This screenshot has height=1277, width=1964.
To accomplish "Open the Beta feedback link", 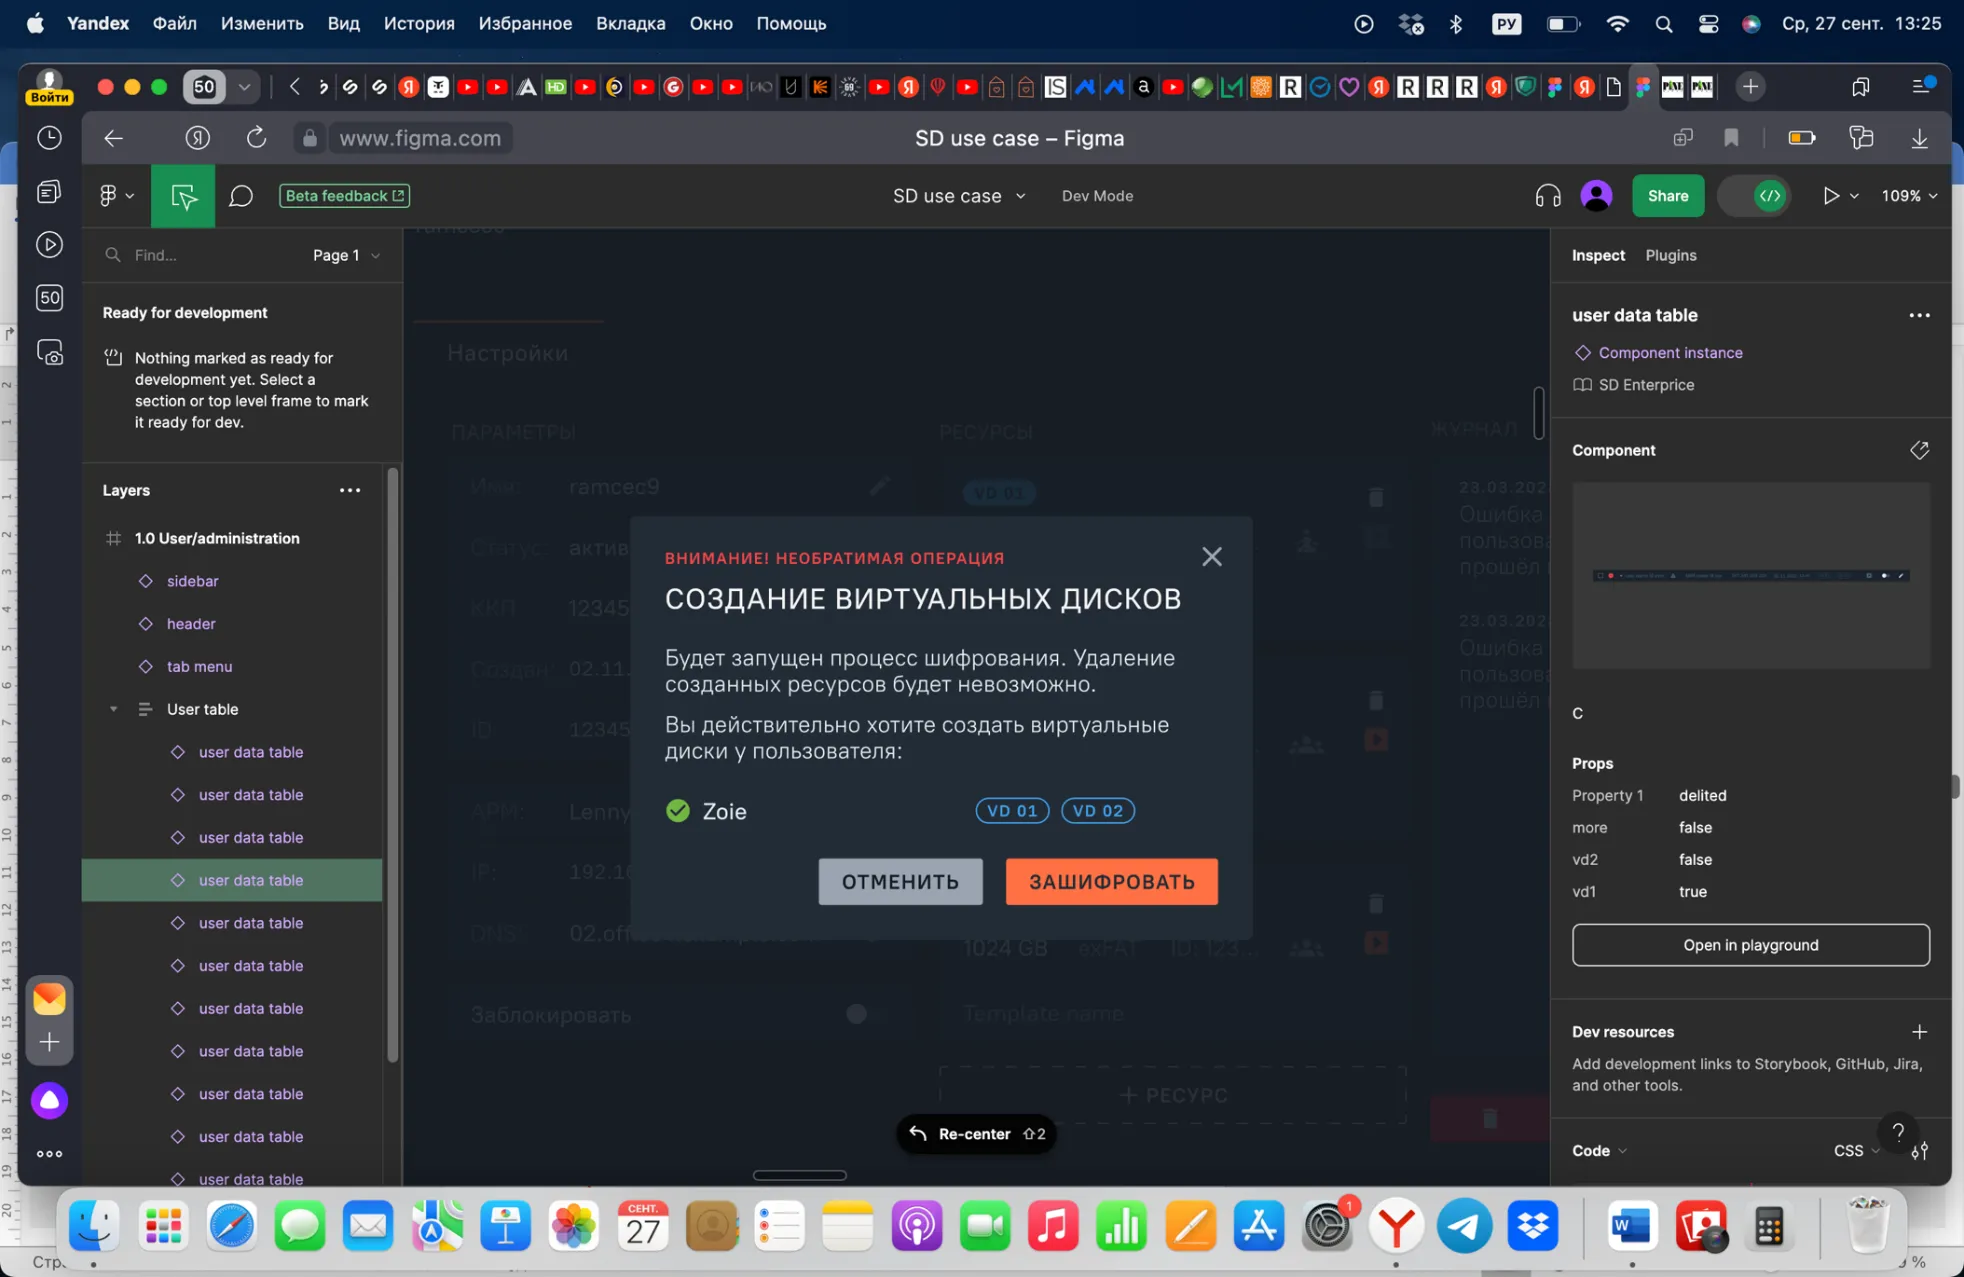I will pos(344,196).
